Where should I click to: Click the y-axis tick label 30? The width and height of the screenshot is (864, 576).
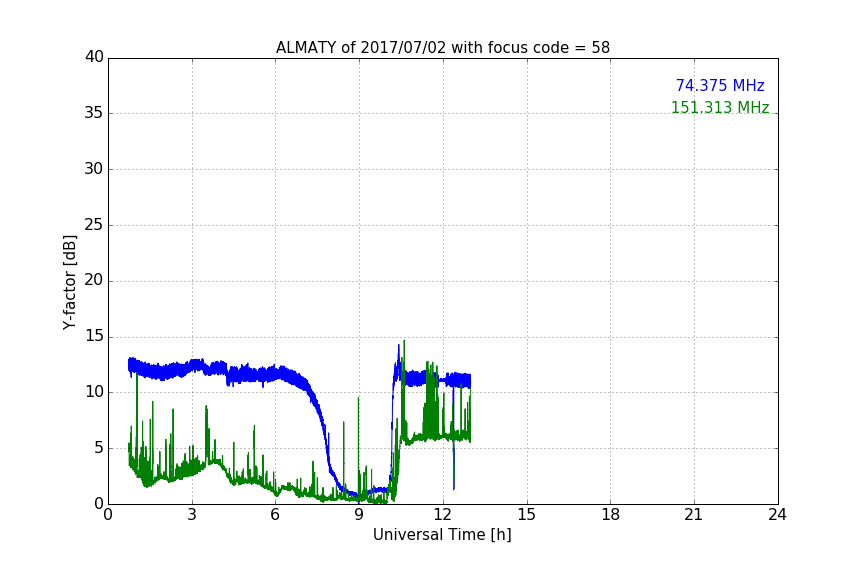[94, 169]
